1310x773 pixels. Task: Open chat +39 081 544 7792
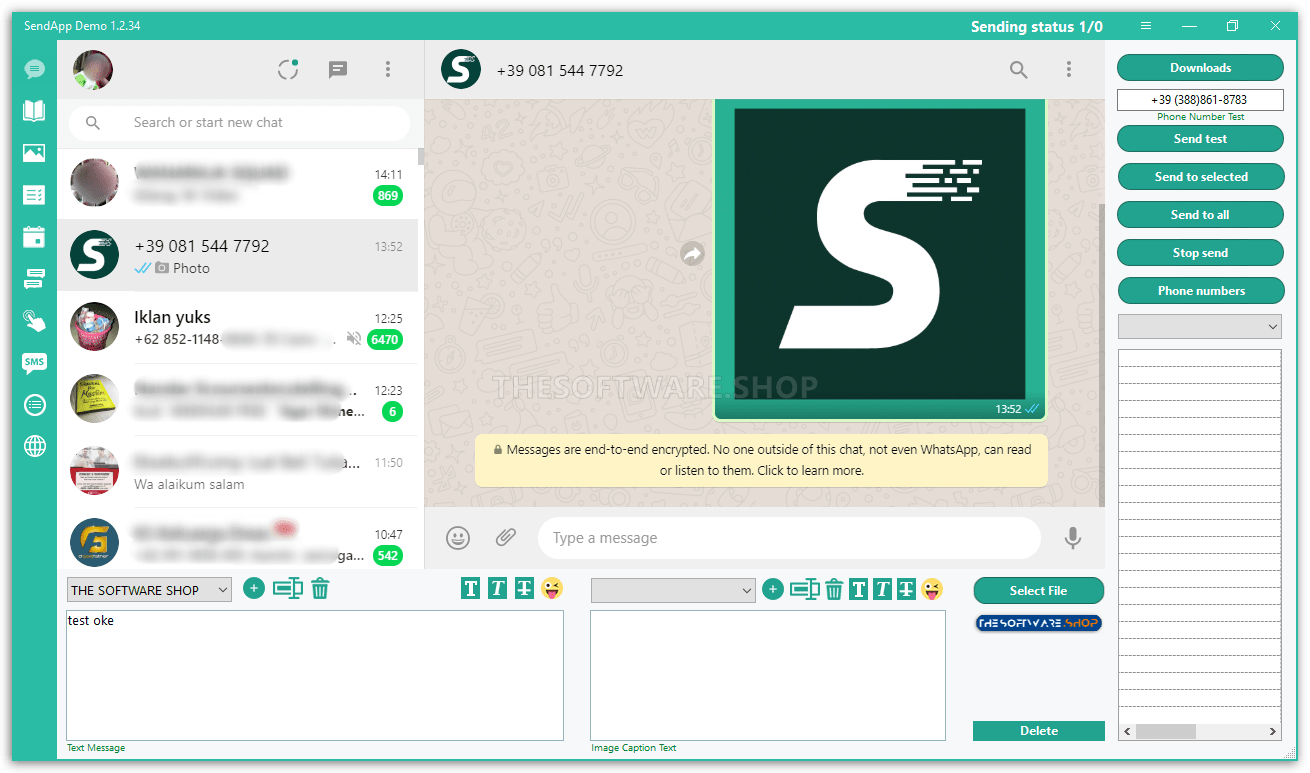click(x=238, y=256)
